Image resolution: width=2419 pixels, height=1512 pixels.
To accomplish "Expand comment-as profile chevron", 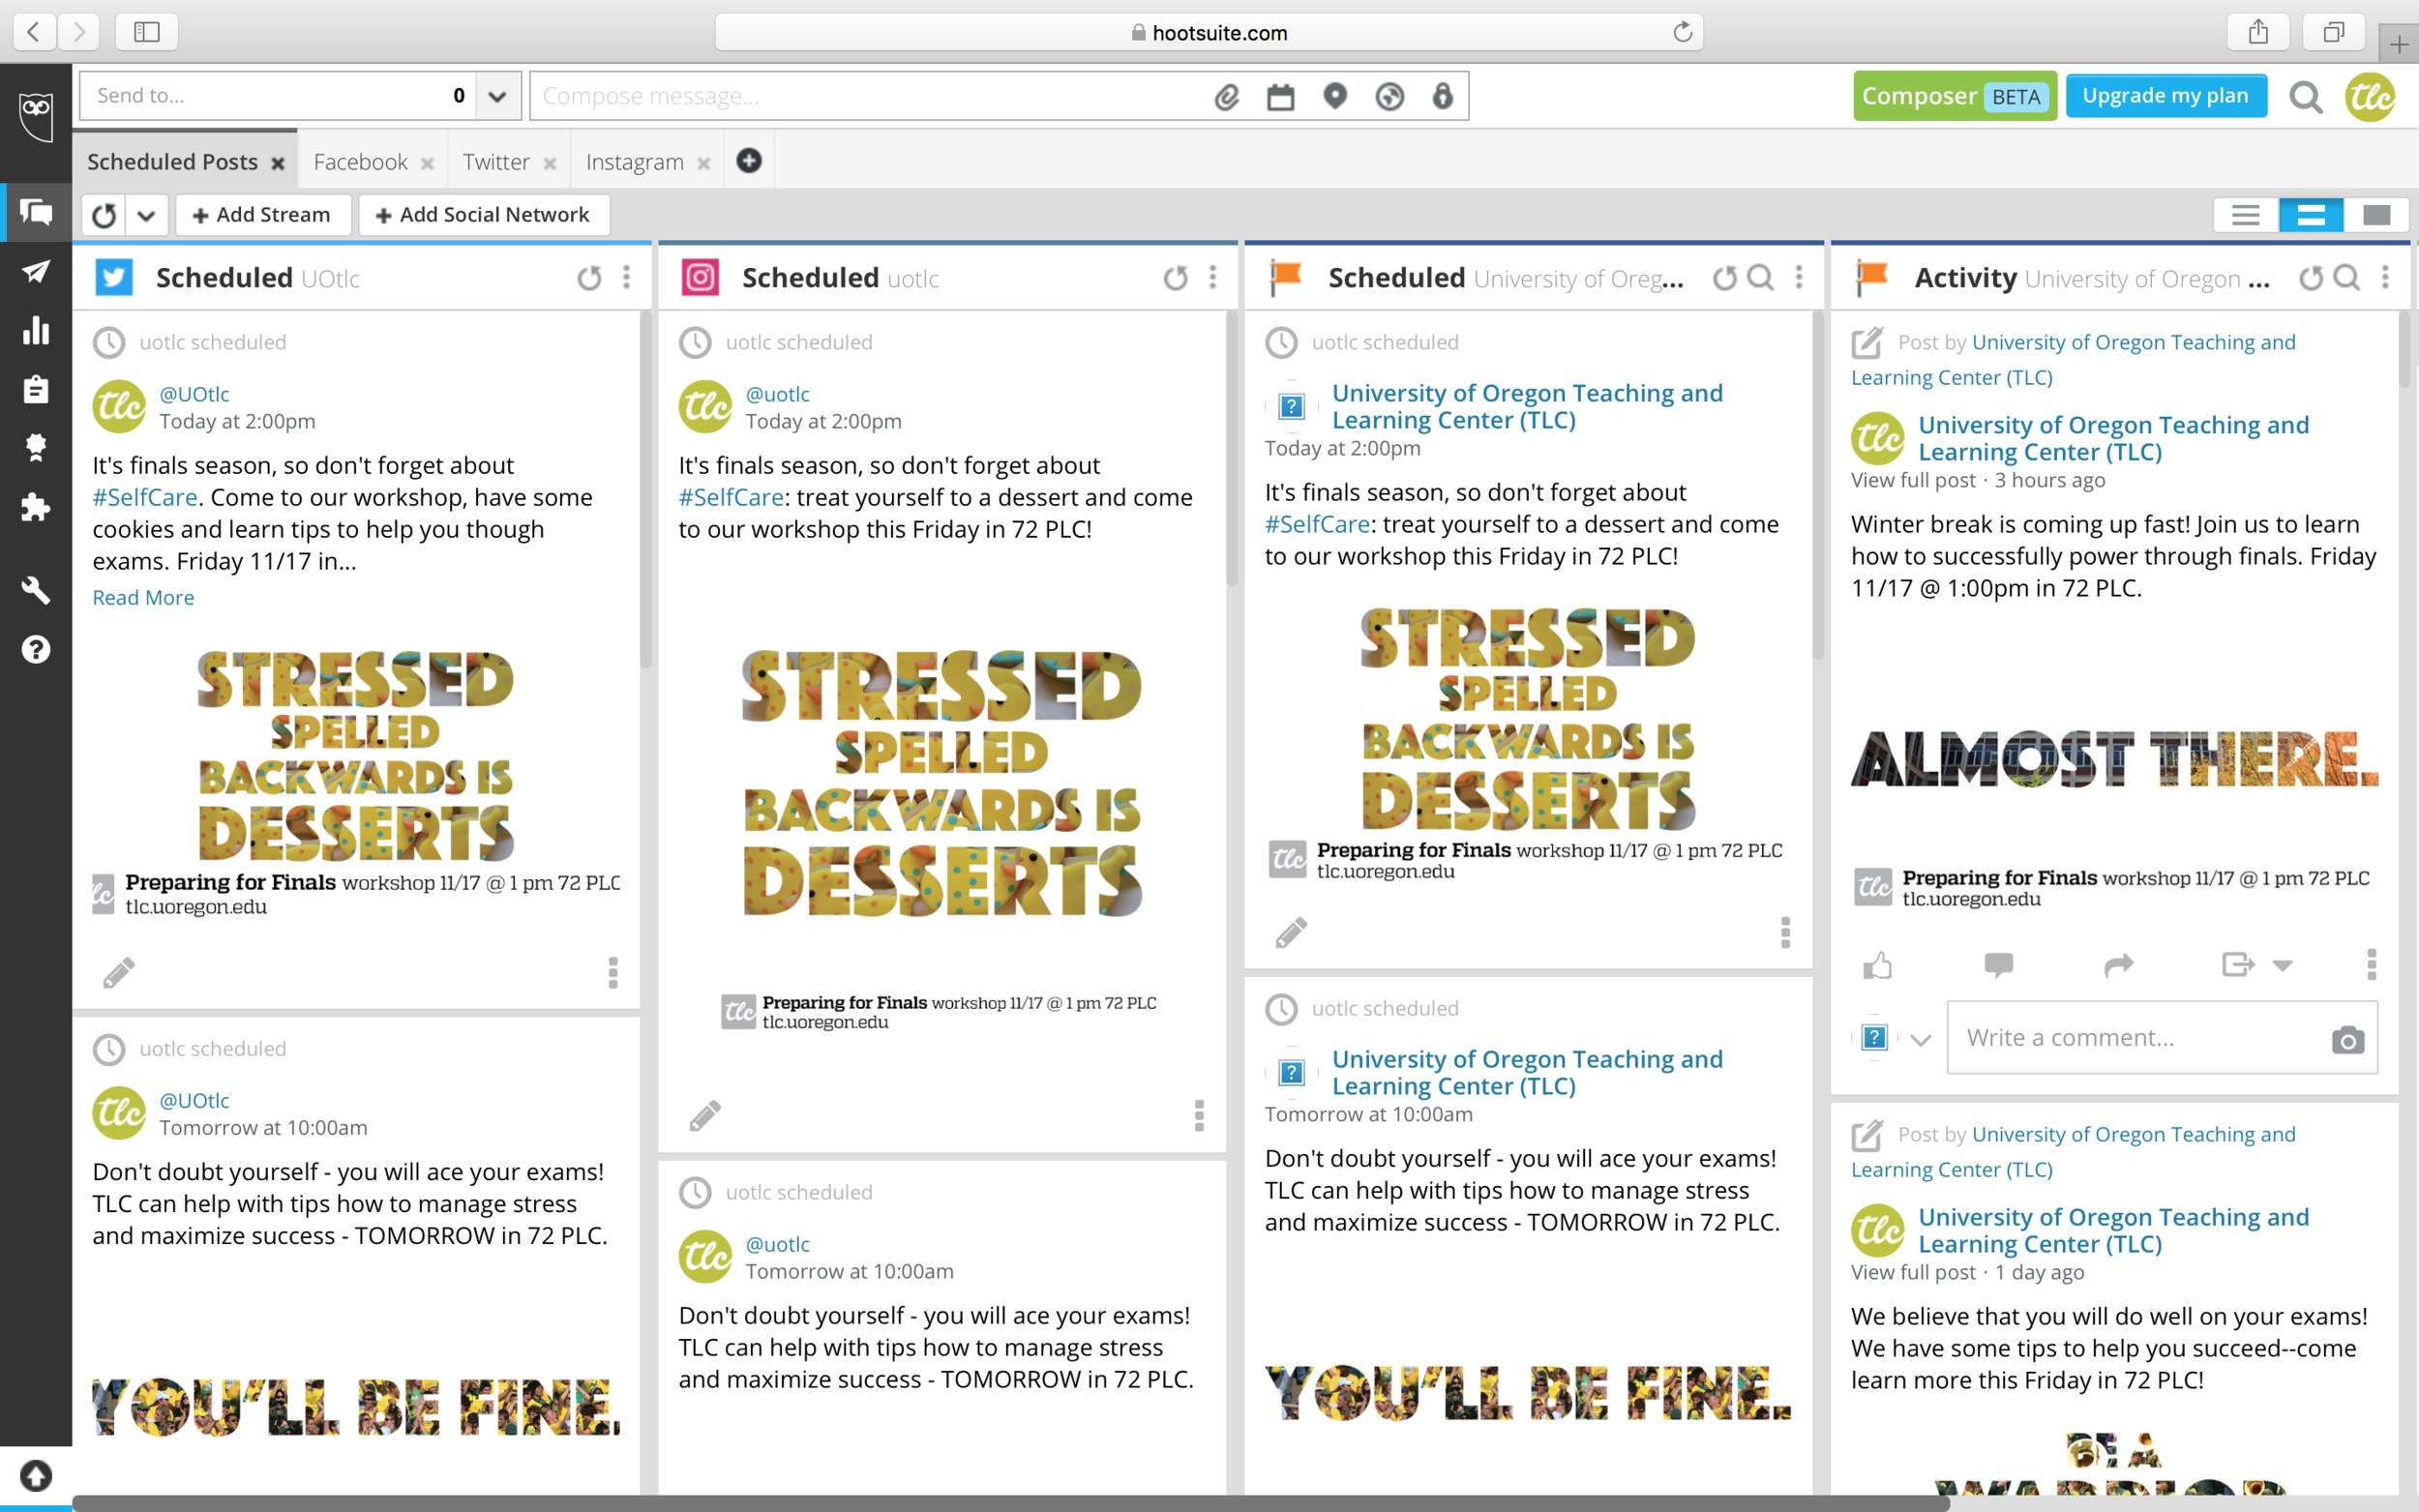I will tap(1920, 1040).
